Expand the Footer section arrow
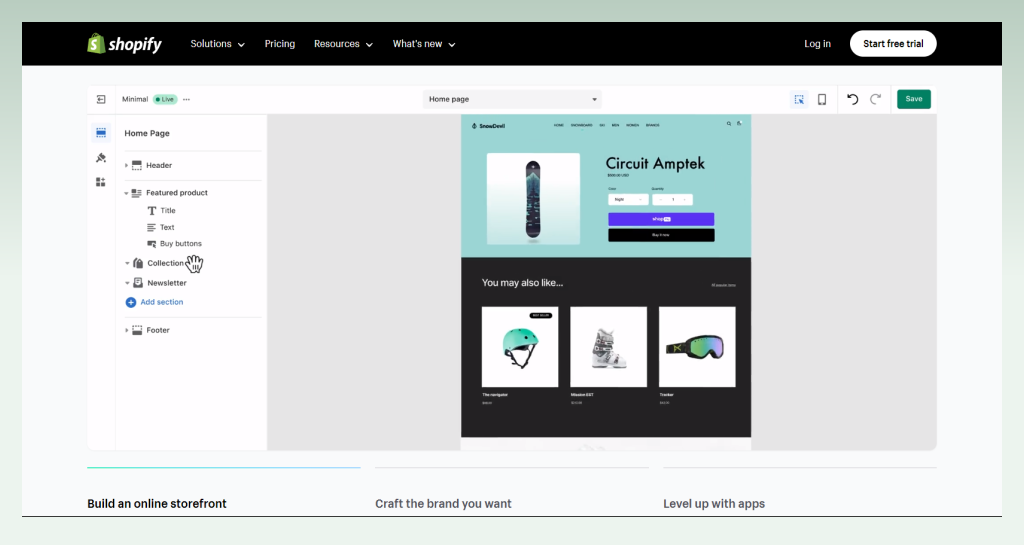Viewport: 1024px width, 545px height. point(126,330)
